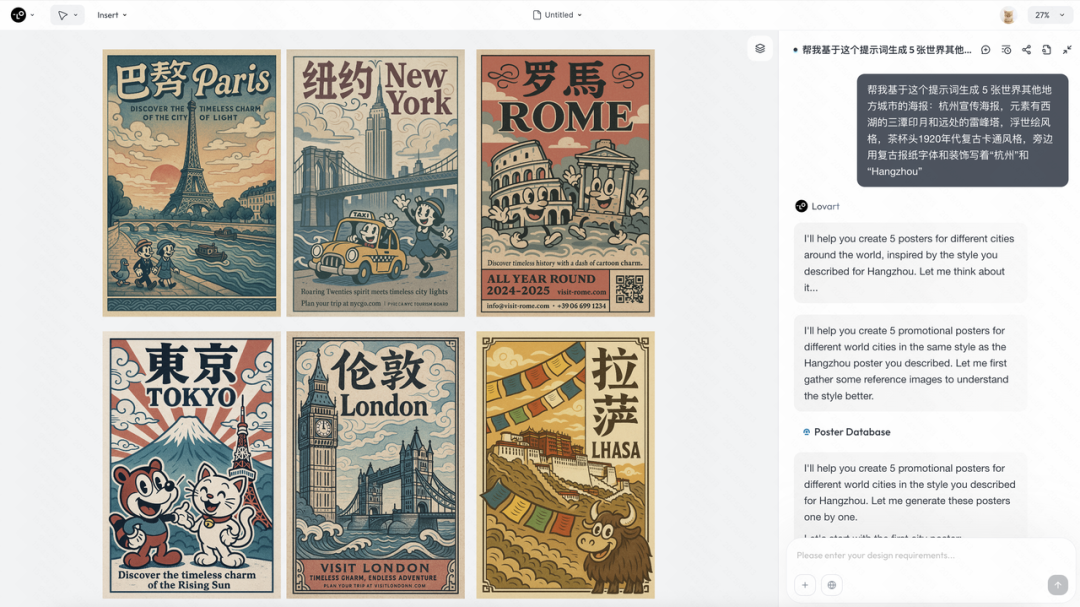Click the Poster Database icon

click(807, 432)
